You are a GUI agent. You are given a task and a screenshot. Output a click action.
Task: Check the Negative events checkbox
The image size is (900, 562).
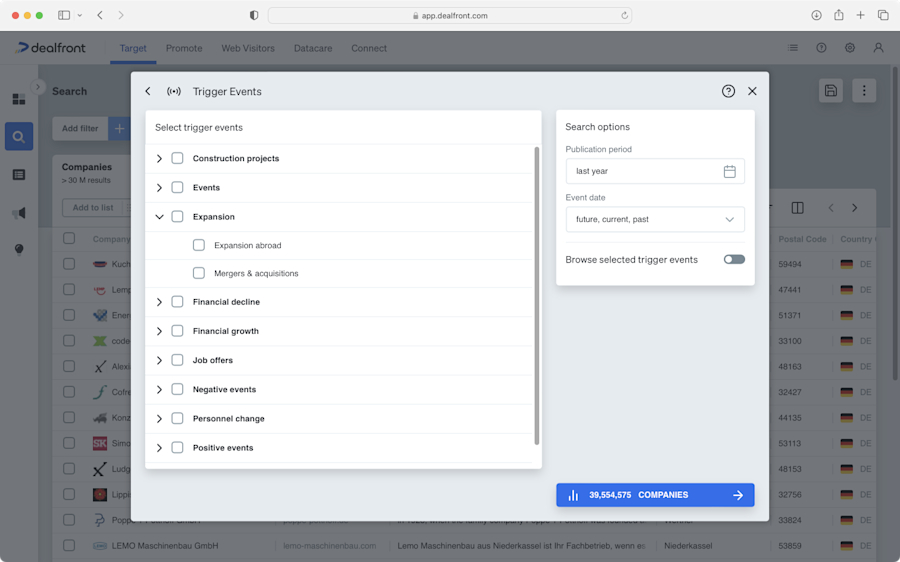click(177, 390)
